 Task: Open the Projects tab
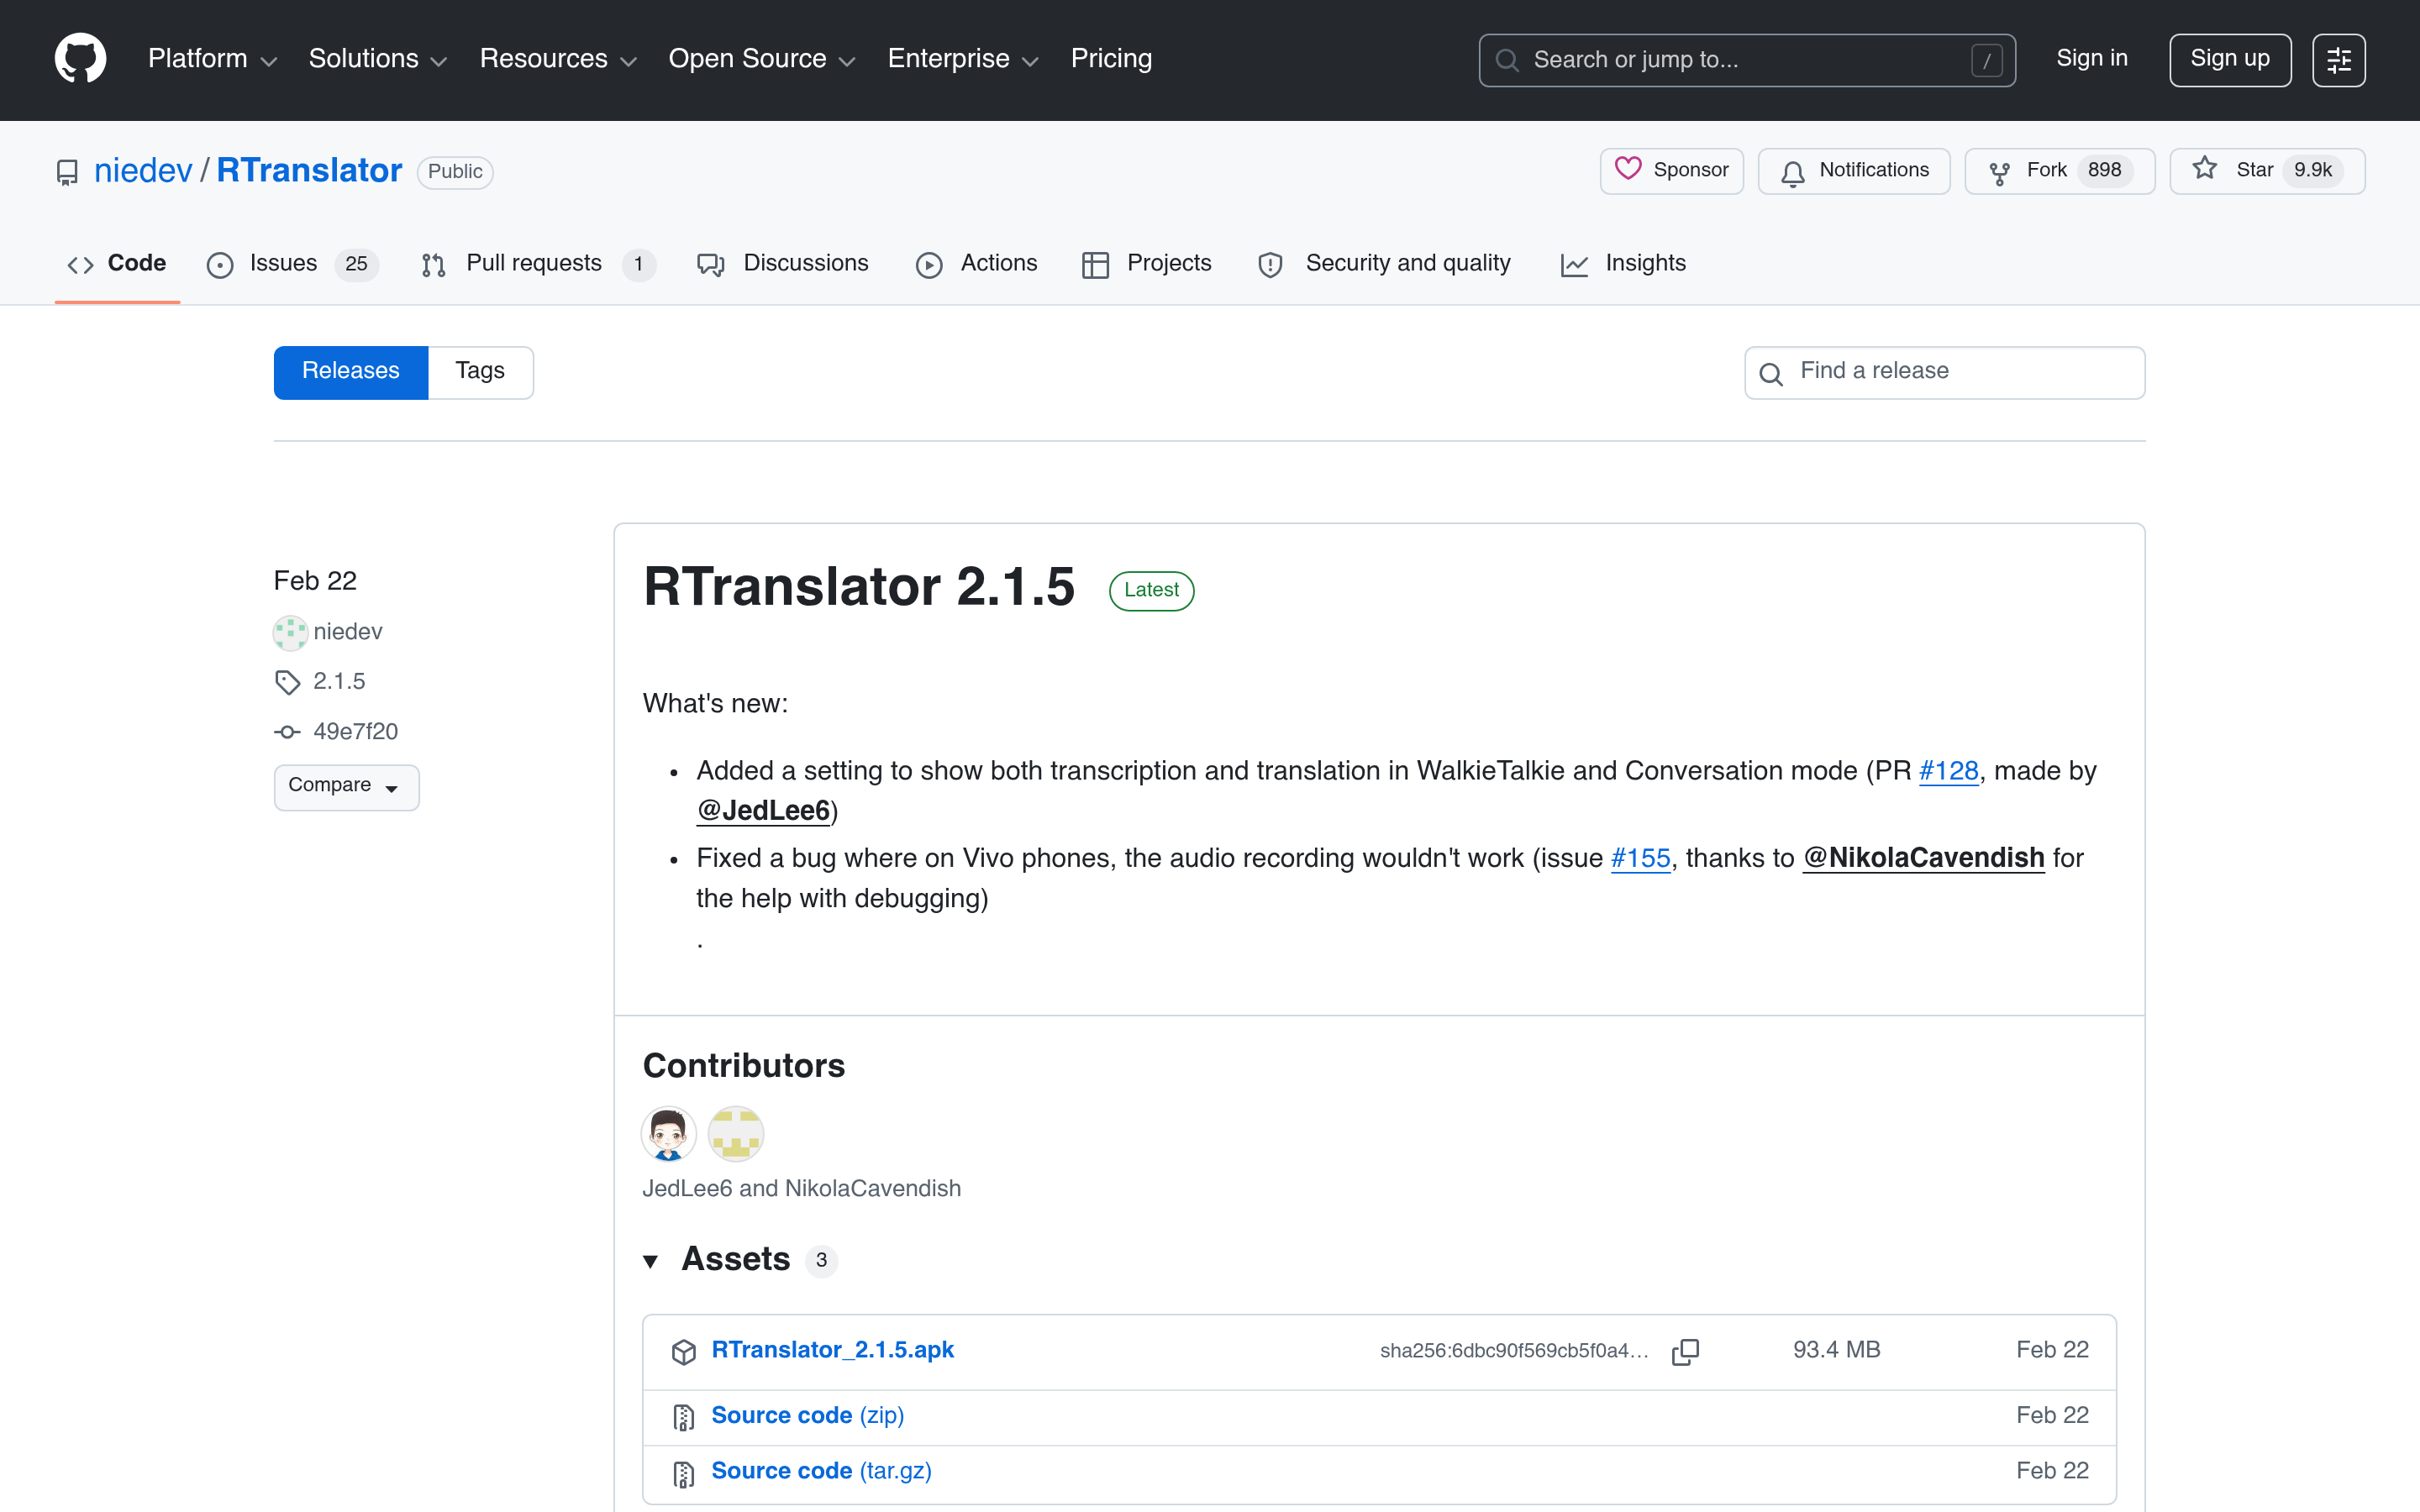(1147, 264)
